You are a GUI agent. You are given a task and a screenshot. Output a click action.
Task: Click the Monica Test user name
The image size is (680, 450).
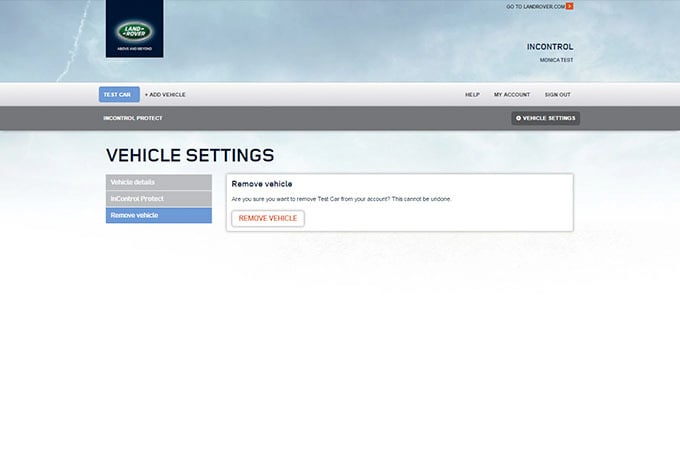coord(556,60)
